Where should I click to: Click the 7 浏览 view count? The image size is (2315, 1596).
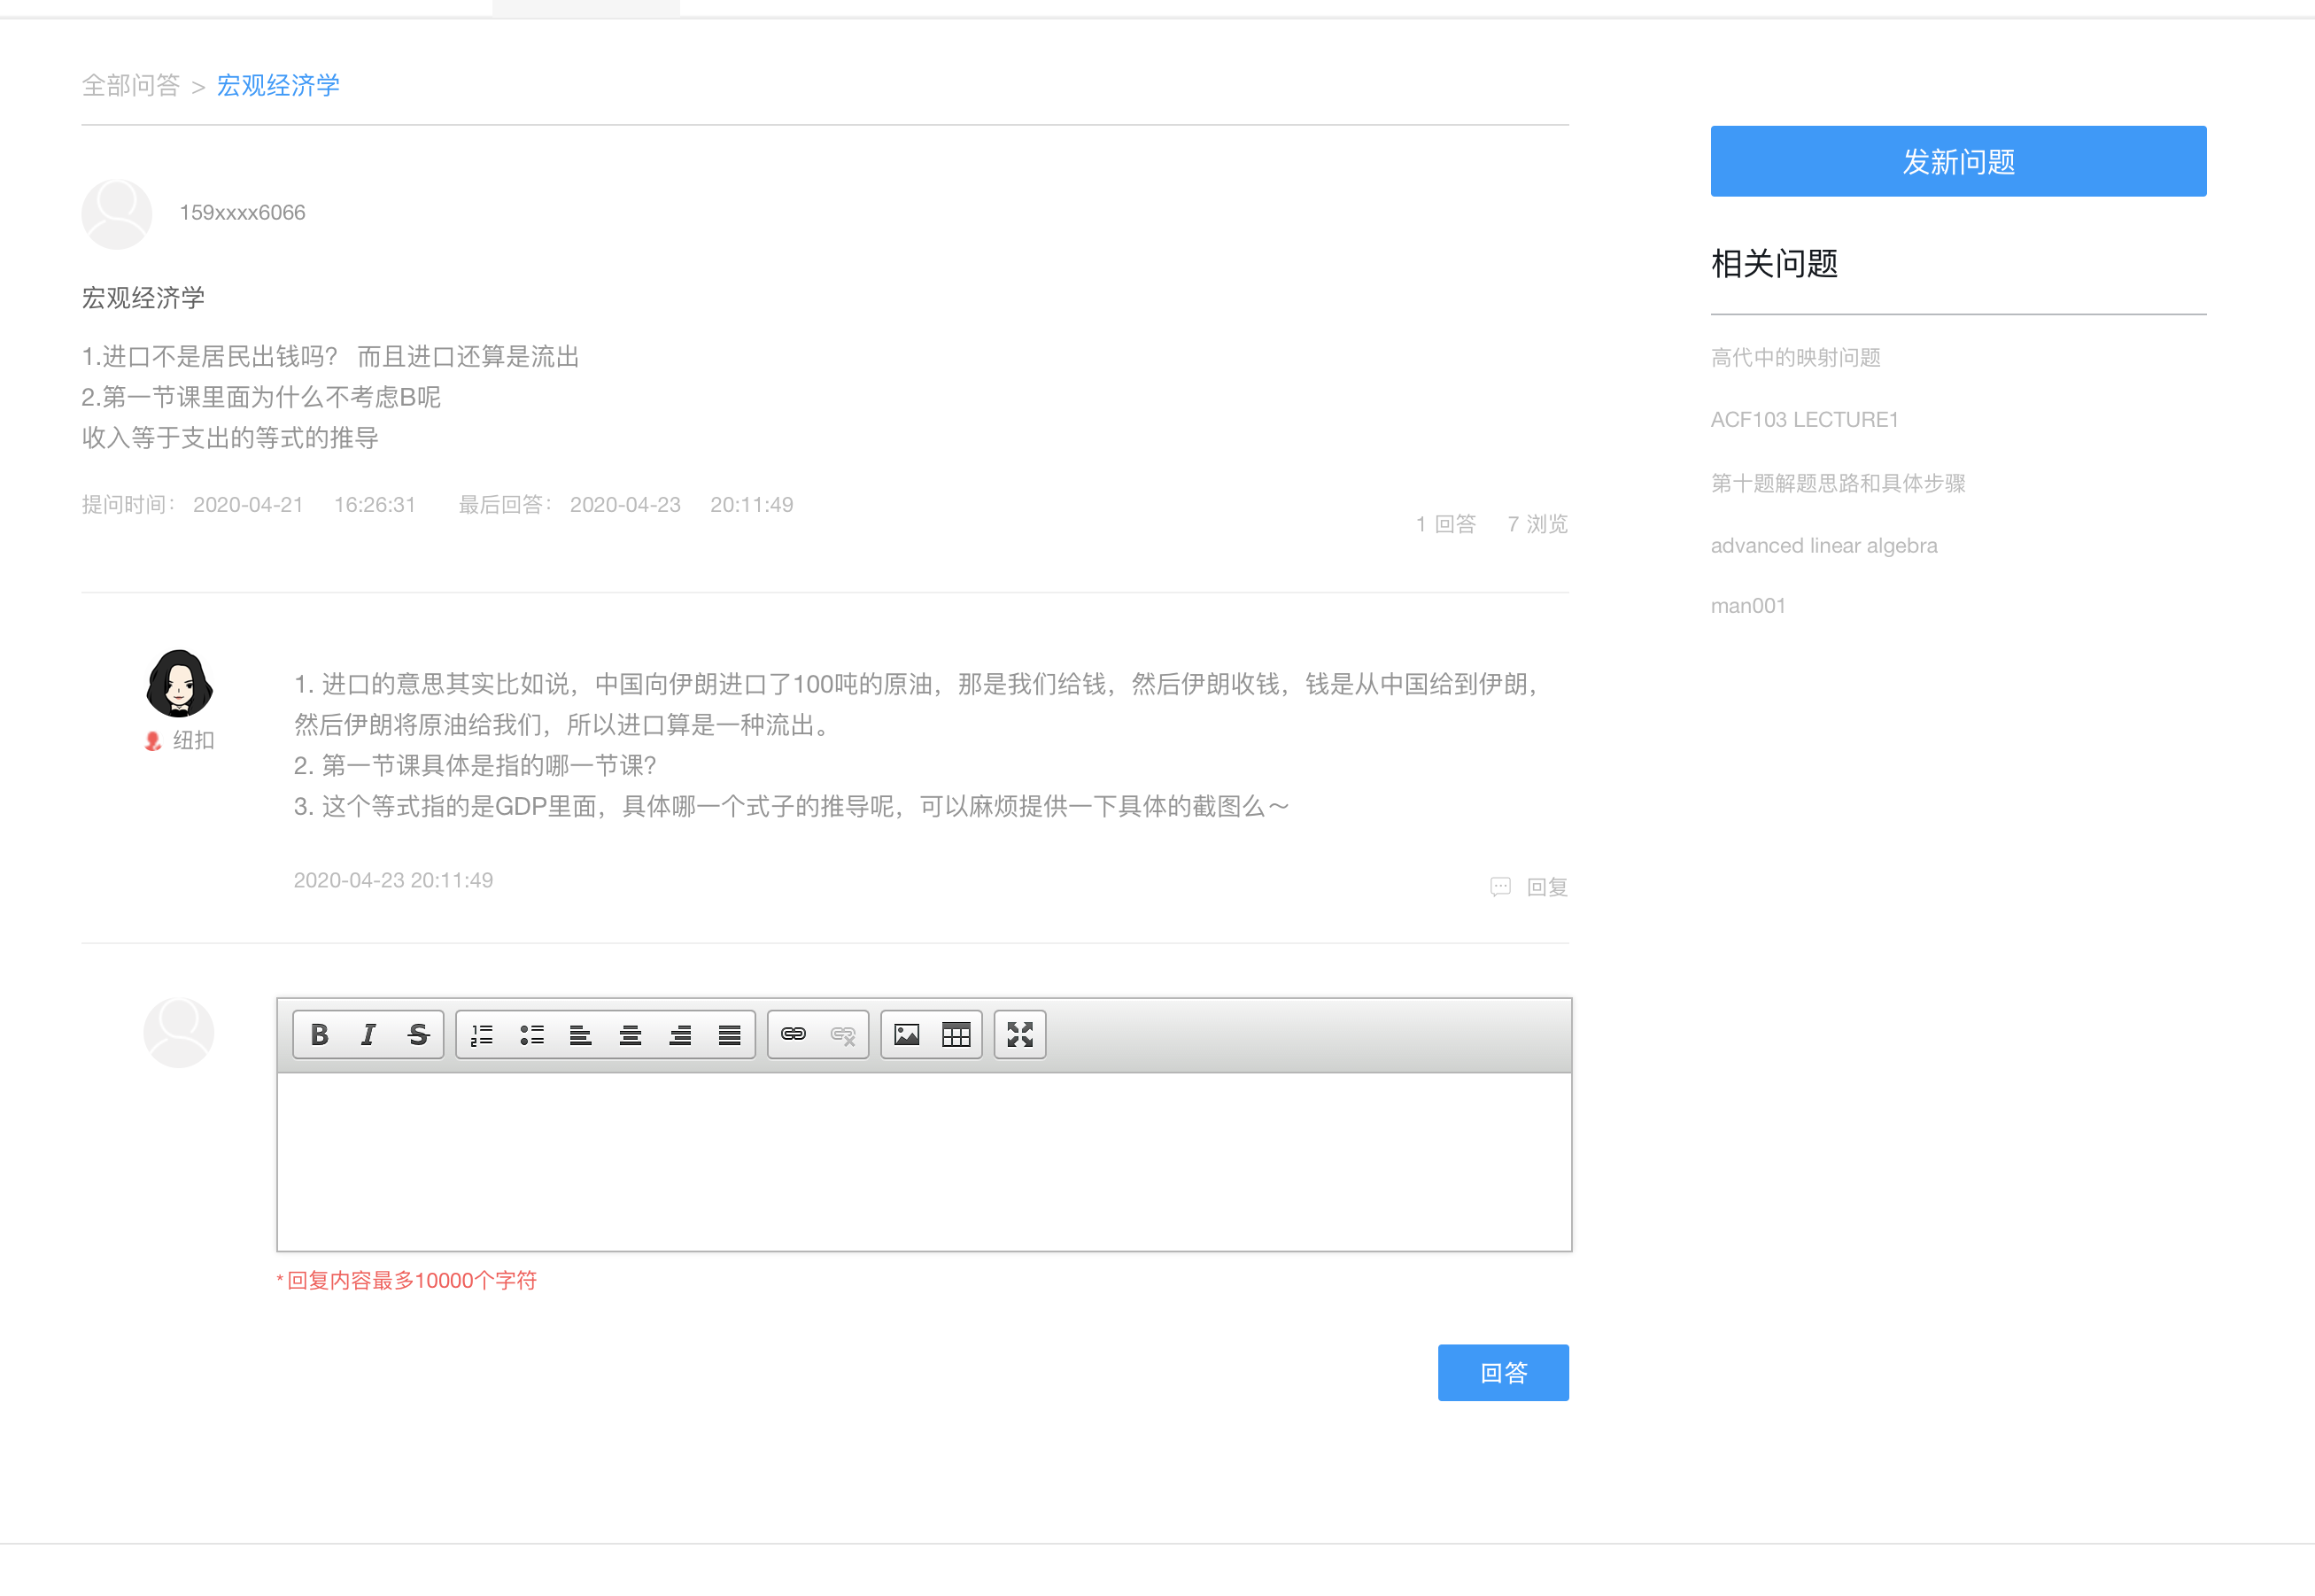(1538, 523)
